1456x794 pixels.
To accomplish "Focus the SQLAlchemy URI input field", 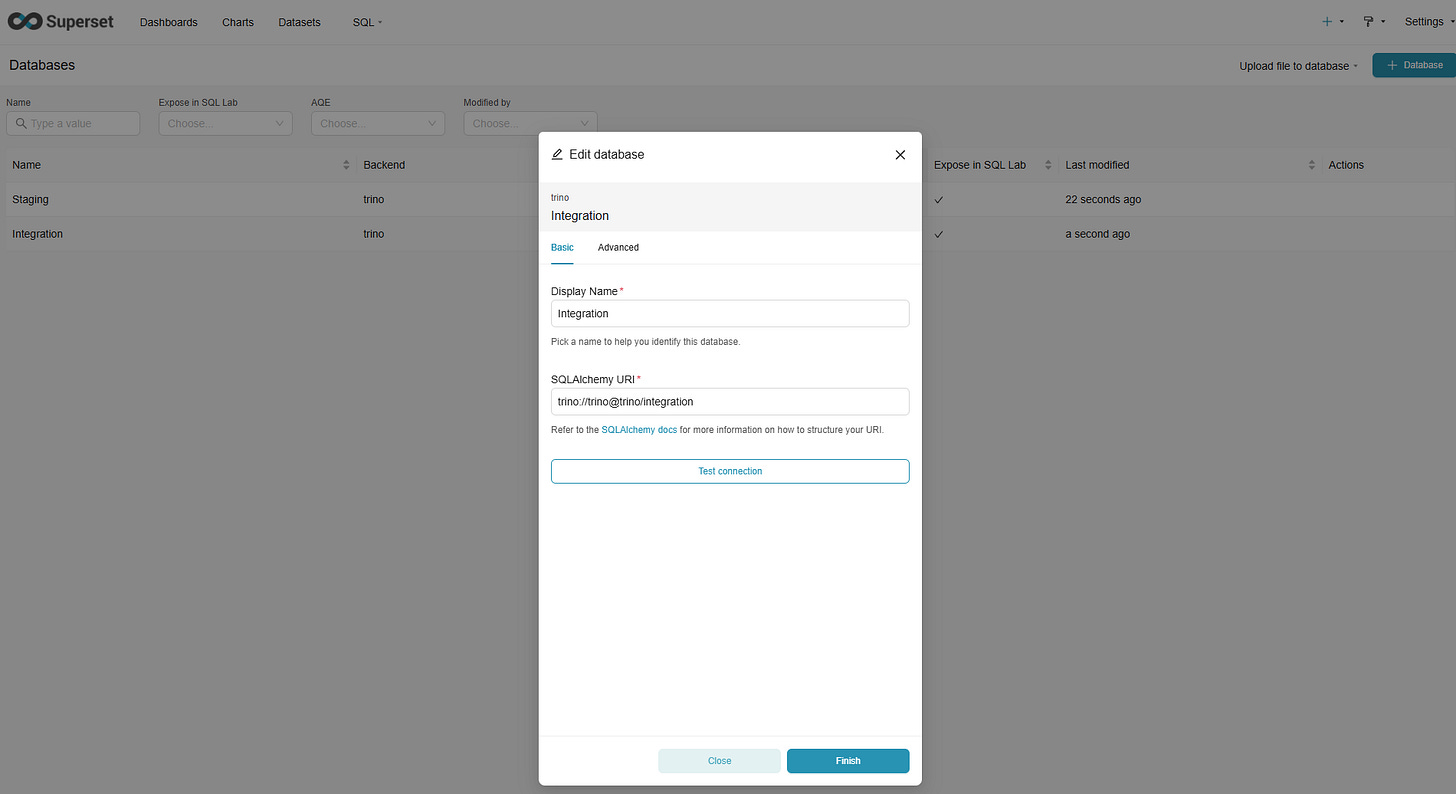I will click(730, 401).
